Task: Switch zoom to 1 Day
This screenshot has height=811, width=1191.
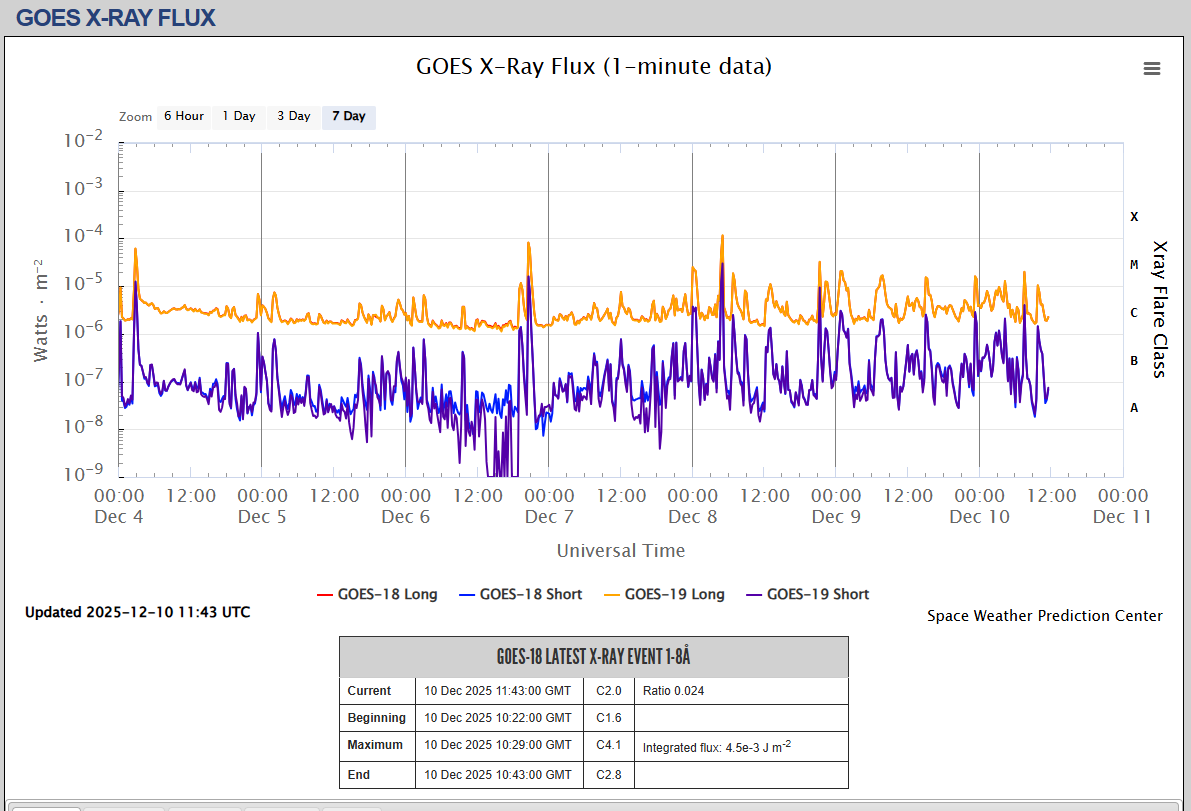Action: (x=239, y=116)
